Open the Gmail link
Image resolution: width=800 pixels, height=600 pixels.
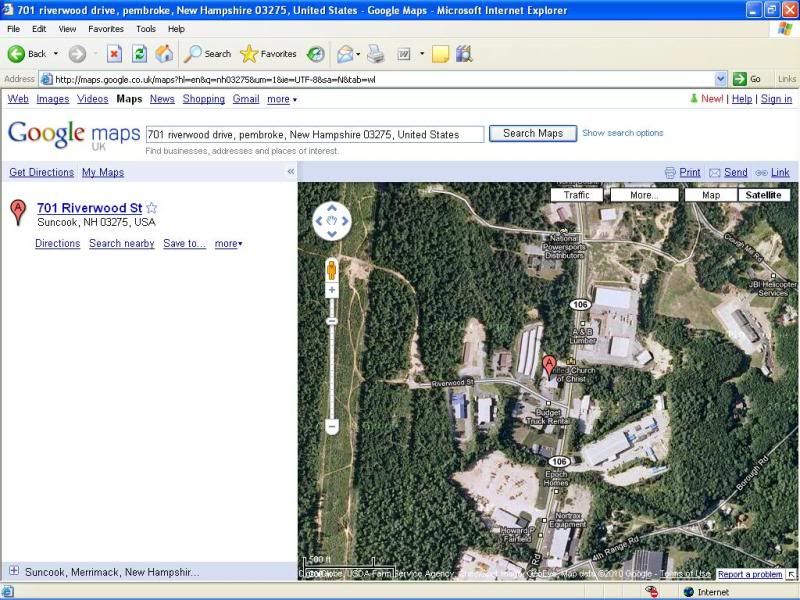point(246,99)
